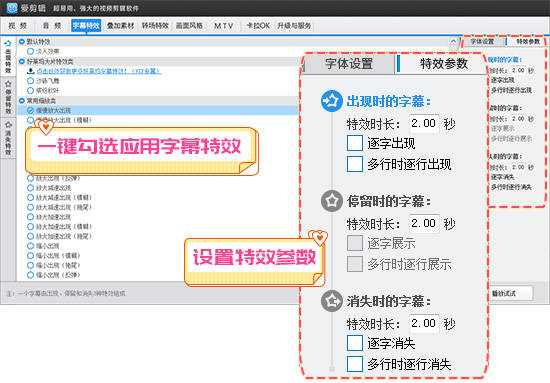
Task: Click the download icon beside the blue link
Action: pyautogui.click(x=31, y=71)
